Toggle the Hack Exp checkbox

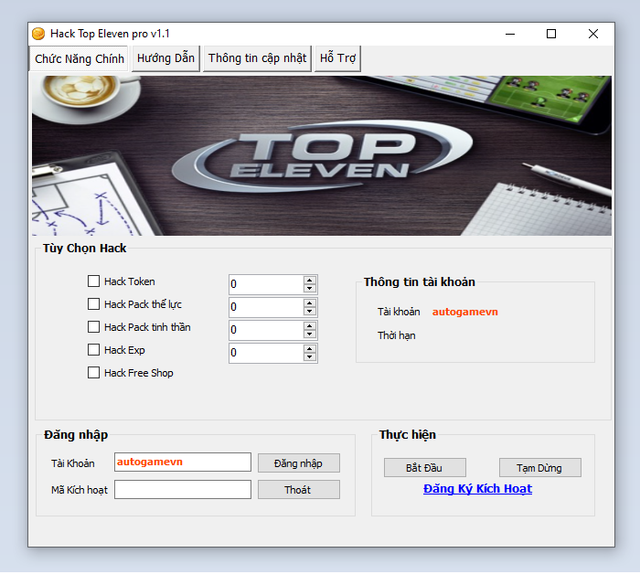click(94, 350)
